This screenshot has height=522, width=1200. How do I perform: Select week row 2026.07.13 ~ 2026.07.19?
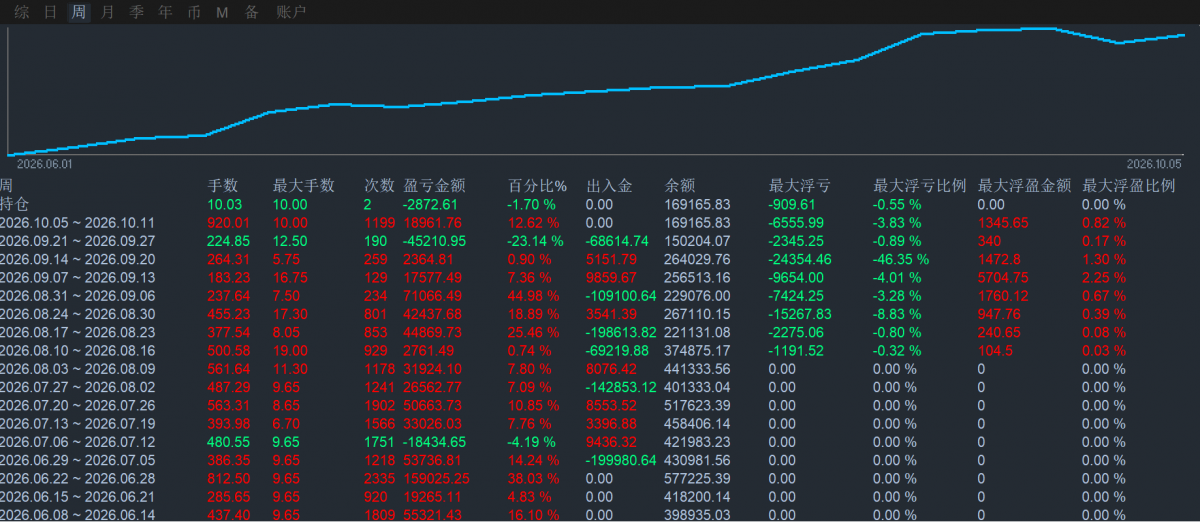coord(78,424)
